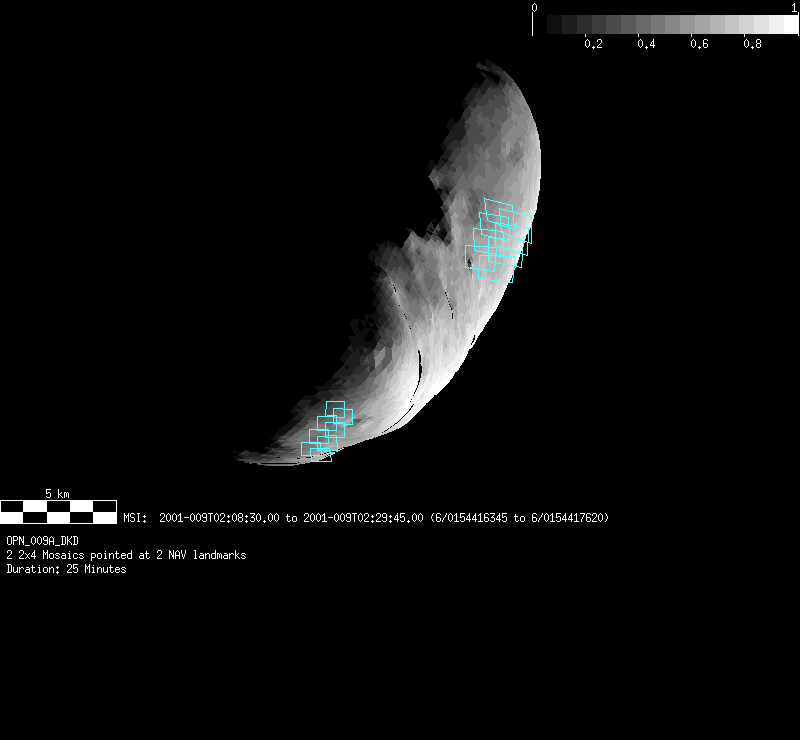
Task: Click the 0.4 tick label on colorbar
Action: pos(646,45)
